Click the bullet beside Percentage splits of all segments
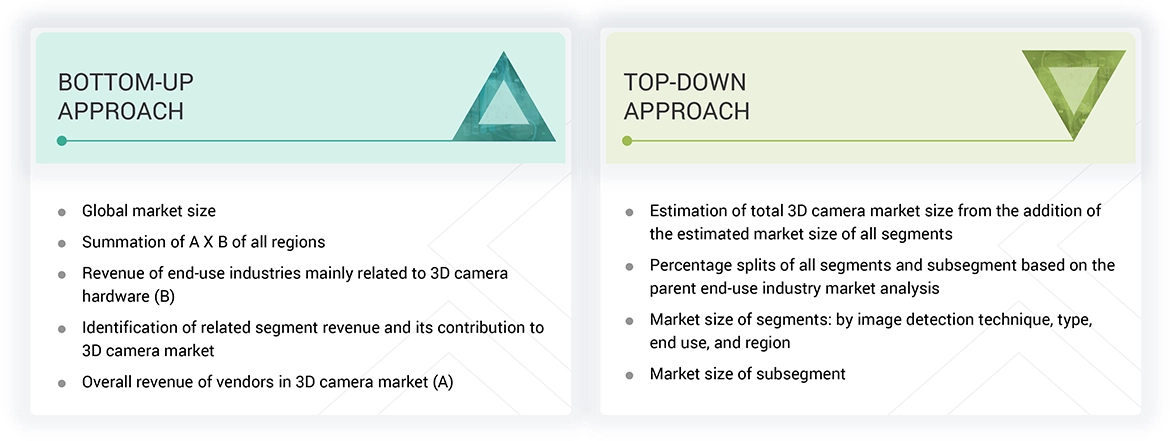The width and height of the screenshot is (1170, 441). (629, 267)
